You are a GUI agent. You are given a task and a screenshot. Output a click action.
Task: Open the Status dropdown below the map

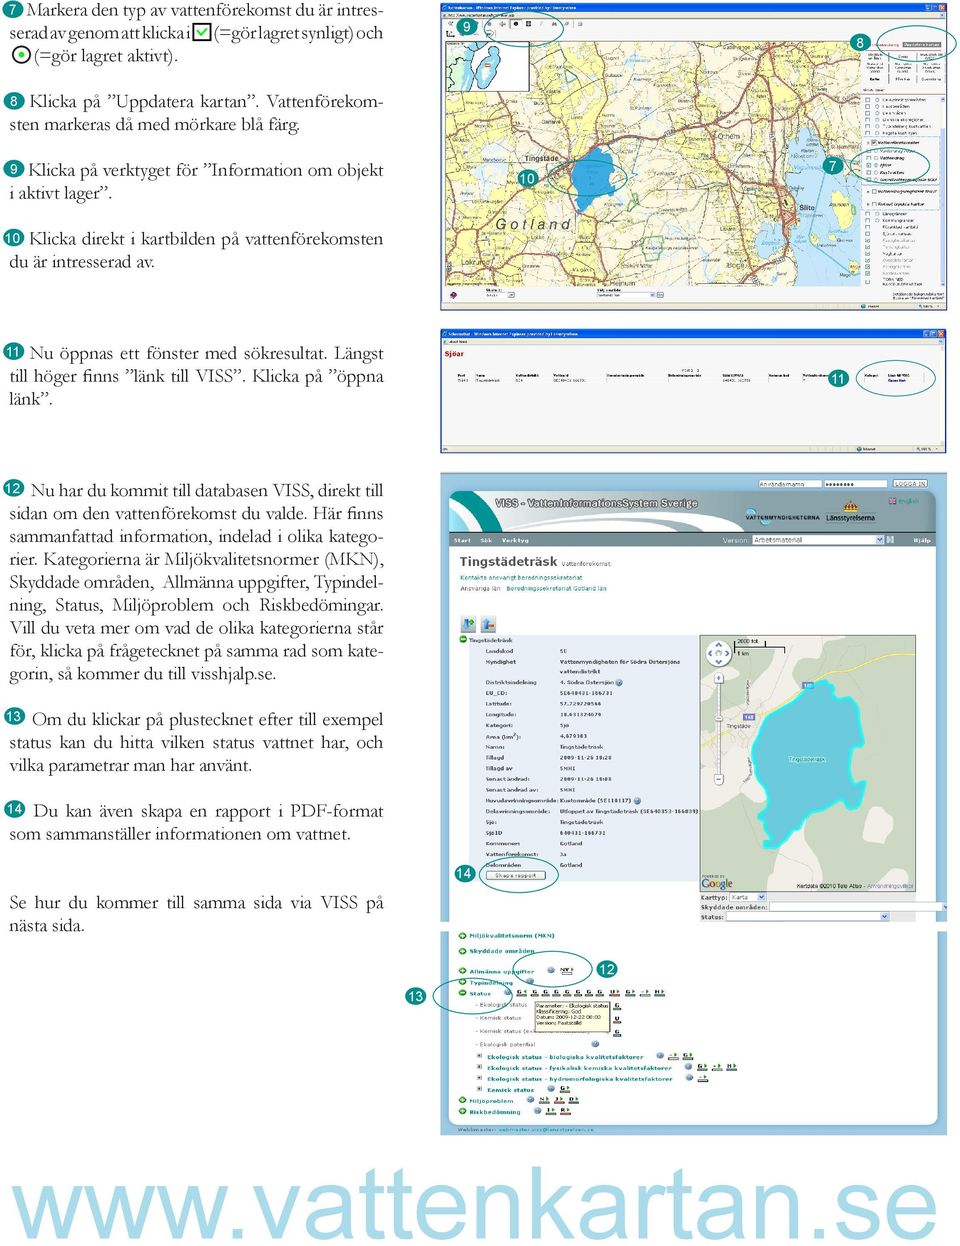pos(807,916)
